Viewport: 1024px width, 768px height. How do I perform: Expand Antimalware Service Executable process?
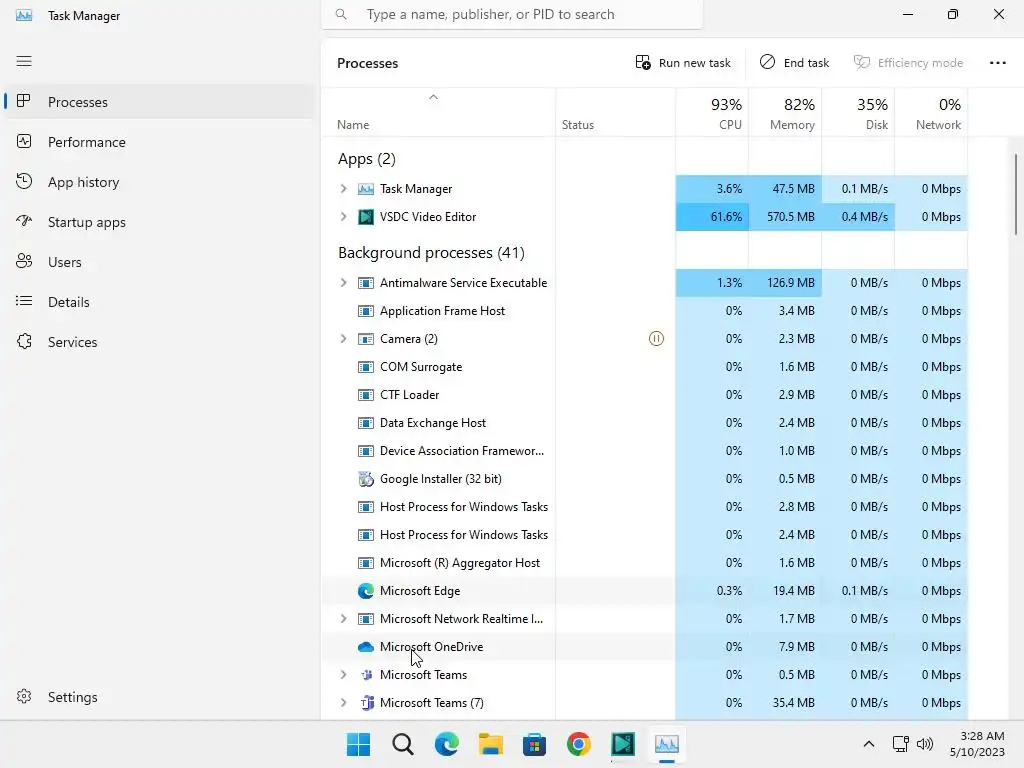[x=344, y=283]
